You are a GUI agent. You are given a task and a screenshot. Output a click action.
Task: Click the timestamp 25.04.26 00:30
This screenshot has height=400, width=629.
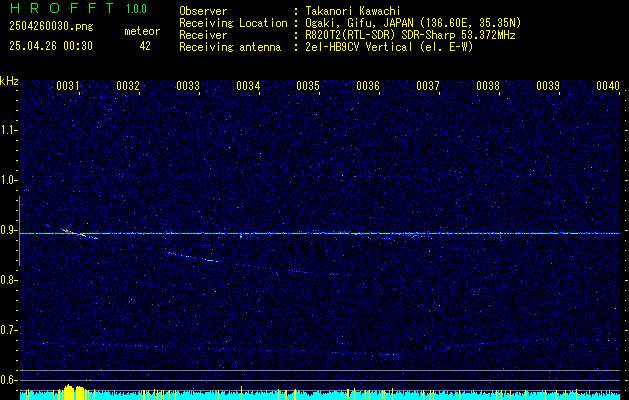(51, 46)
